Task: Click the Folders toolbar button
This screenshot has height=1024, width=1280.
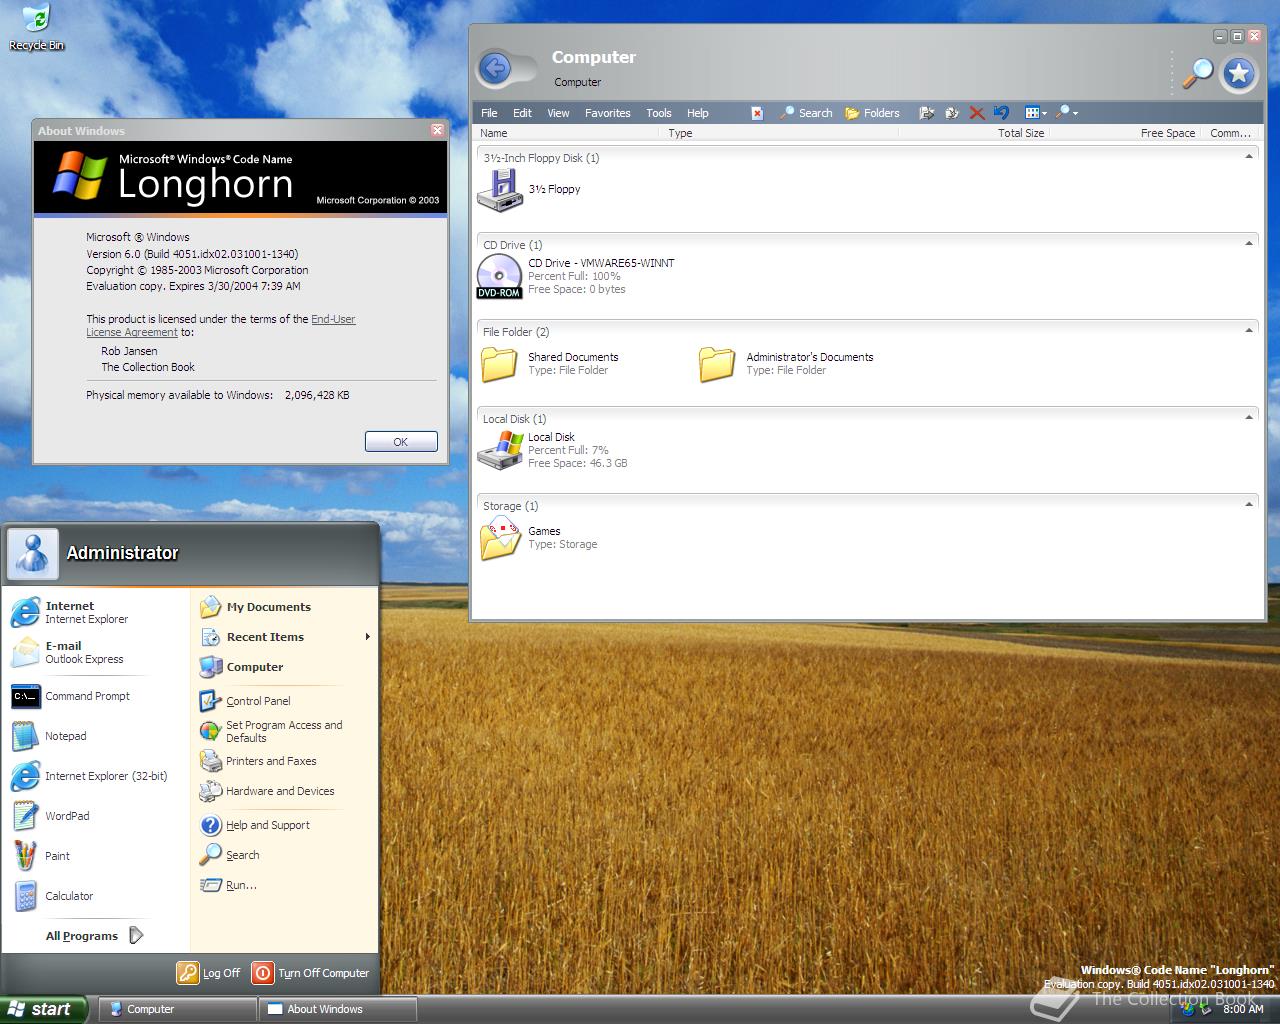Action: [872, 113]
